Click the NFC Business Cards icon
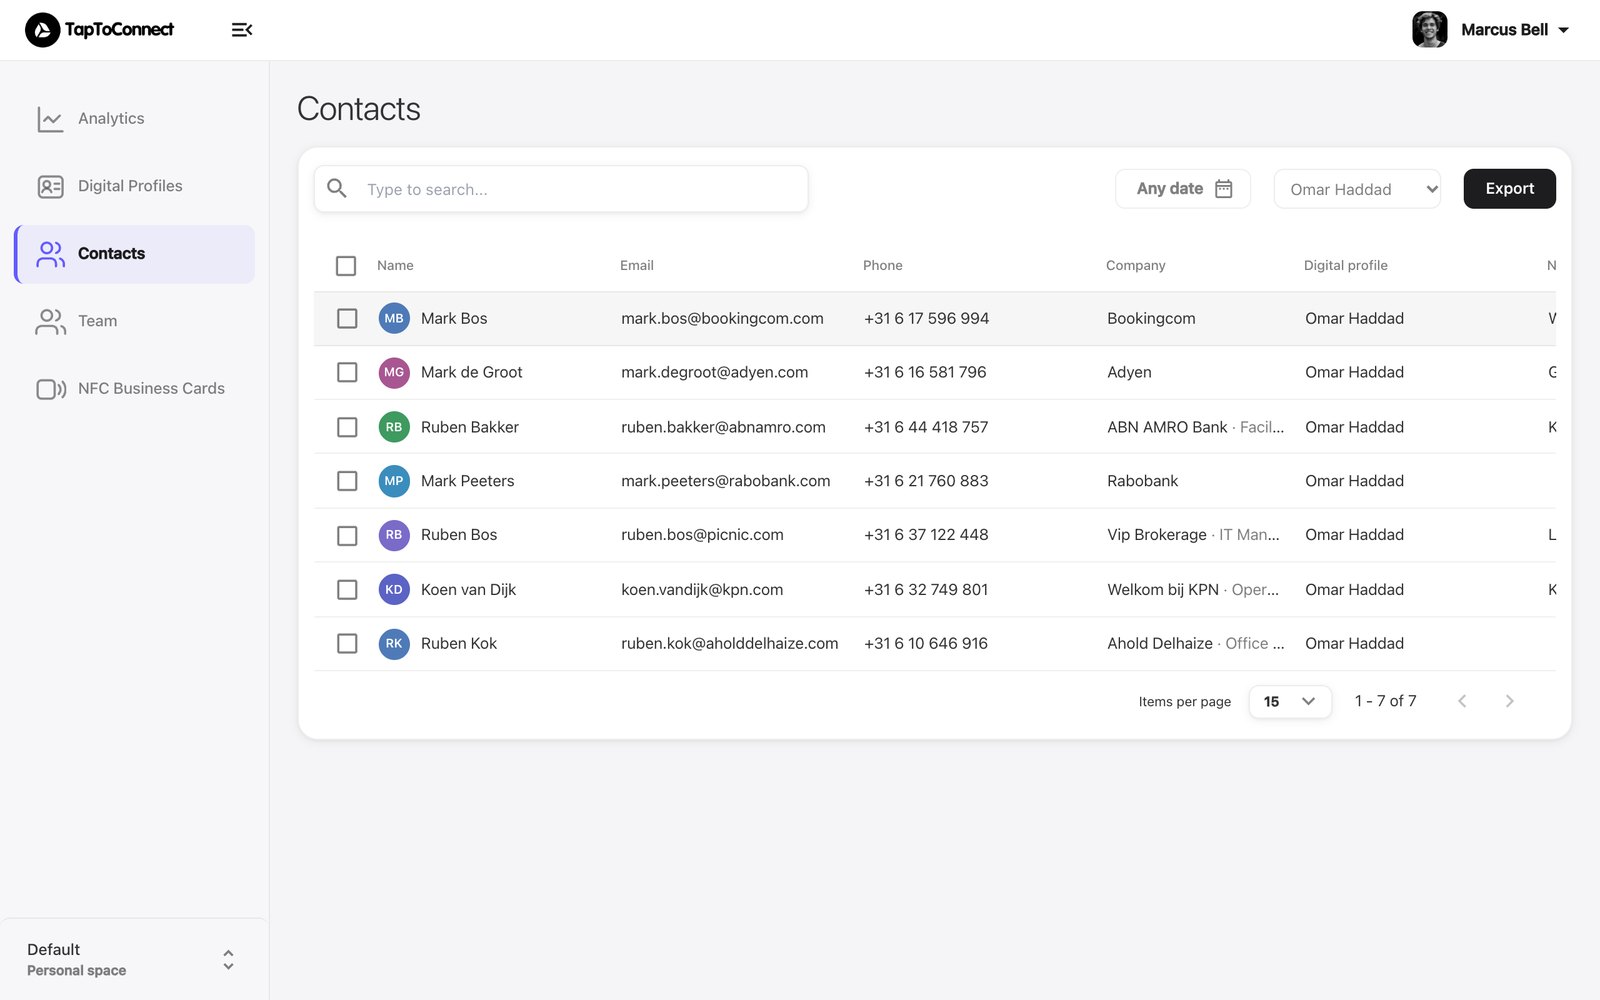Viewport: 1600px width, 1000px height. click(x=51, y=389)
